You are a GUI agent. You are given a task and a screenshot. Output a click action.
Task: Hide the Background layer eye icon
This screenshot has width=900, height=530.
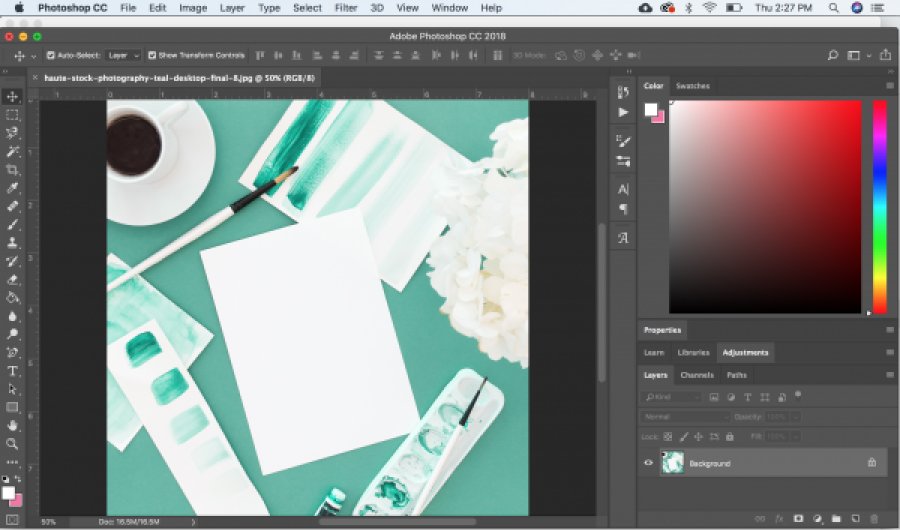coord(649,463)
